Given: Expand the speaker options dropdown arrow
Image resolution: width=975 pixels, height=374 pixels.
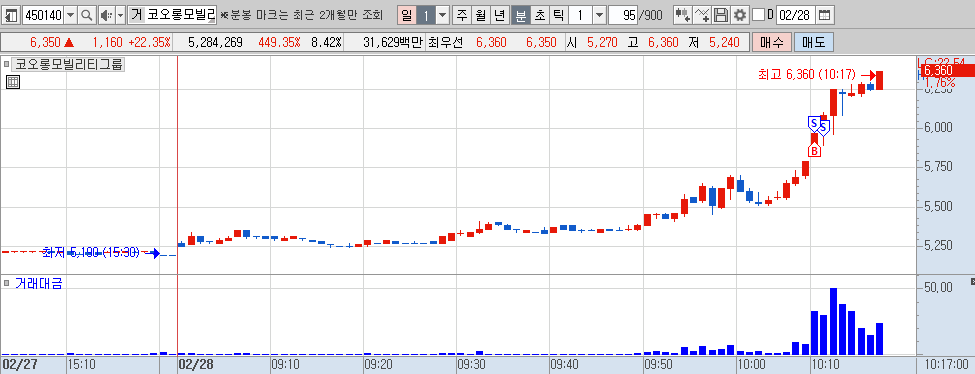Looking at the screenshot, I should pyautogui.click(x=121, y=15).
